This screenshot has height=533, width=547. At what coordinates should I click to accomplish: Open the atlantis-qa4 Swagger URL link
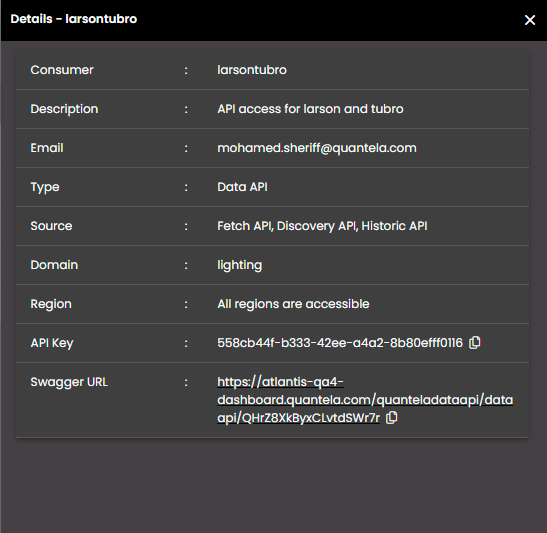tap(365, 400)
